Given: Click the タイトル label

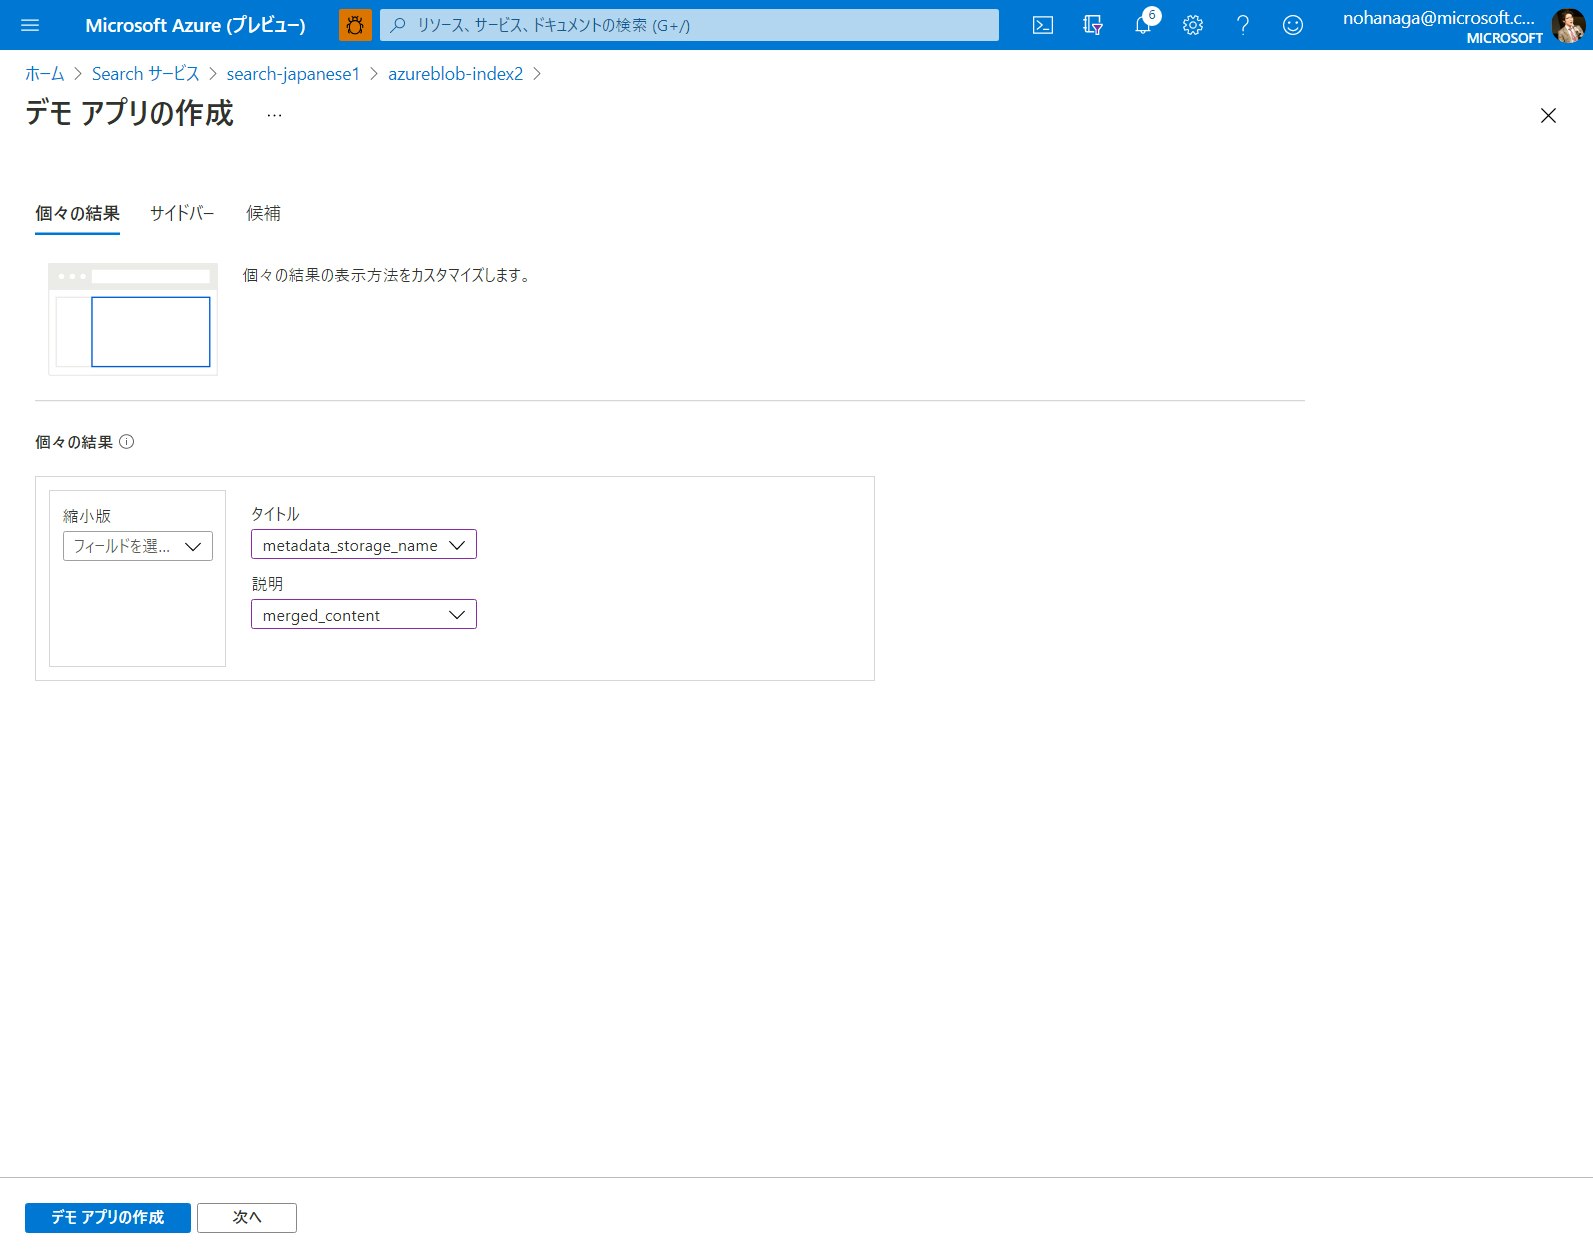Looking at the screenshot, I should (x=275, y=514).
